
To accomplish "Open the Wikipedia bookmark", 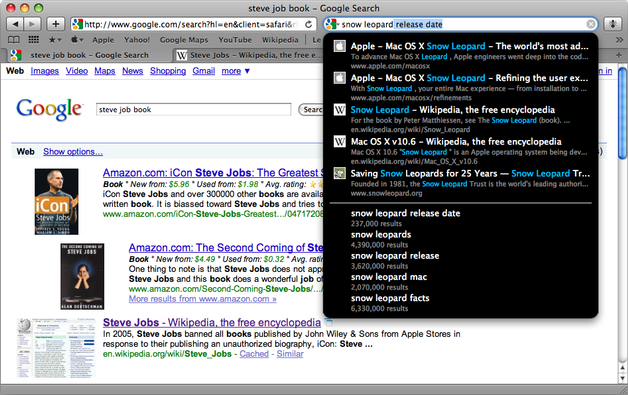I will click(x=280, y=40).
